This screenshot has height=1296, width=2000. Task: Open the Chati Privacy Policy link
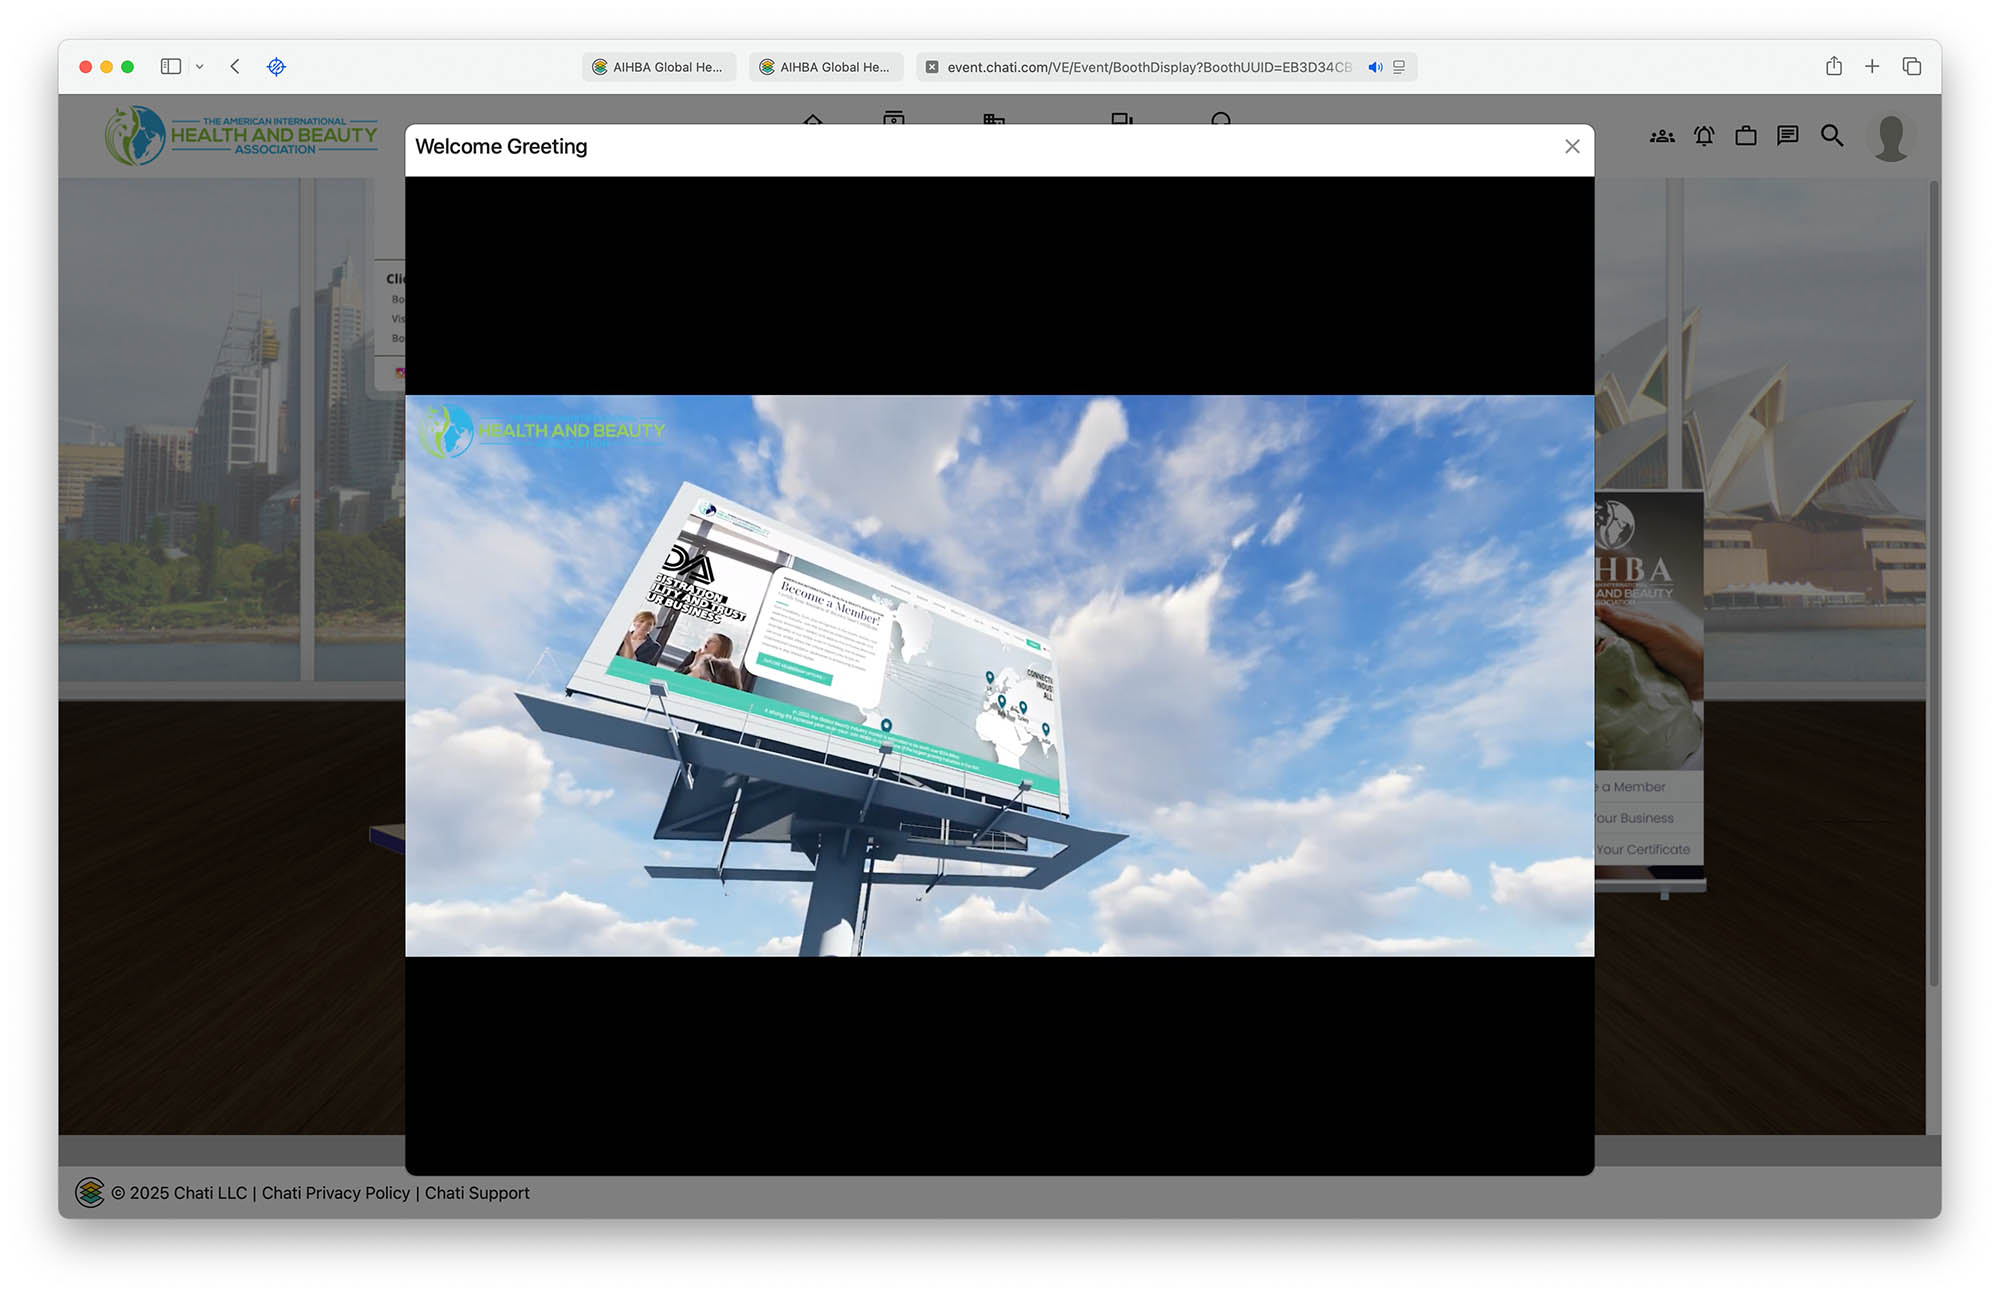(x=335, y=1193)
